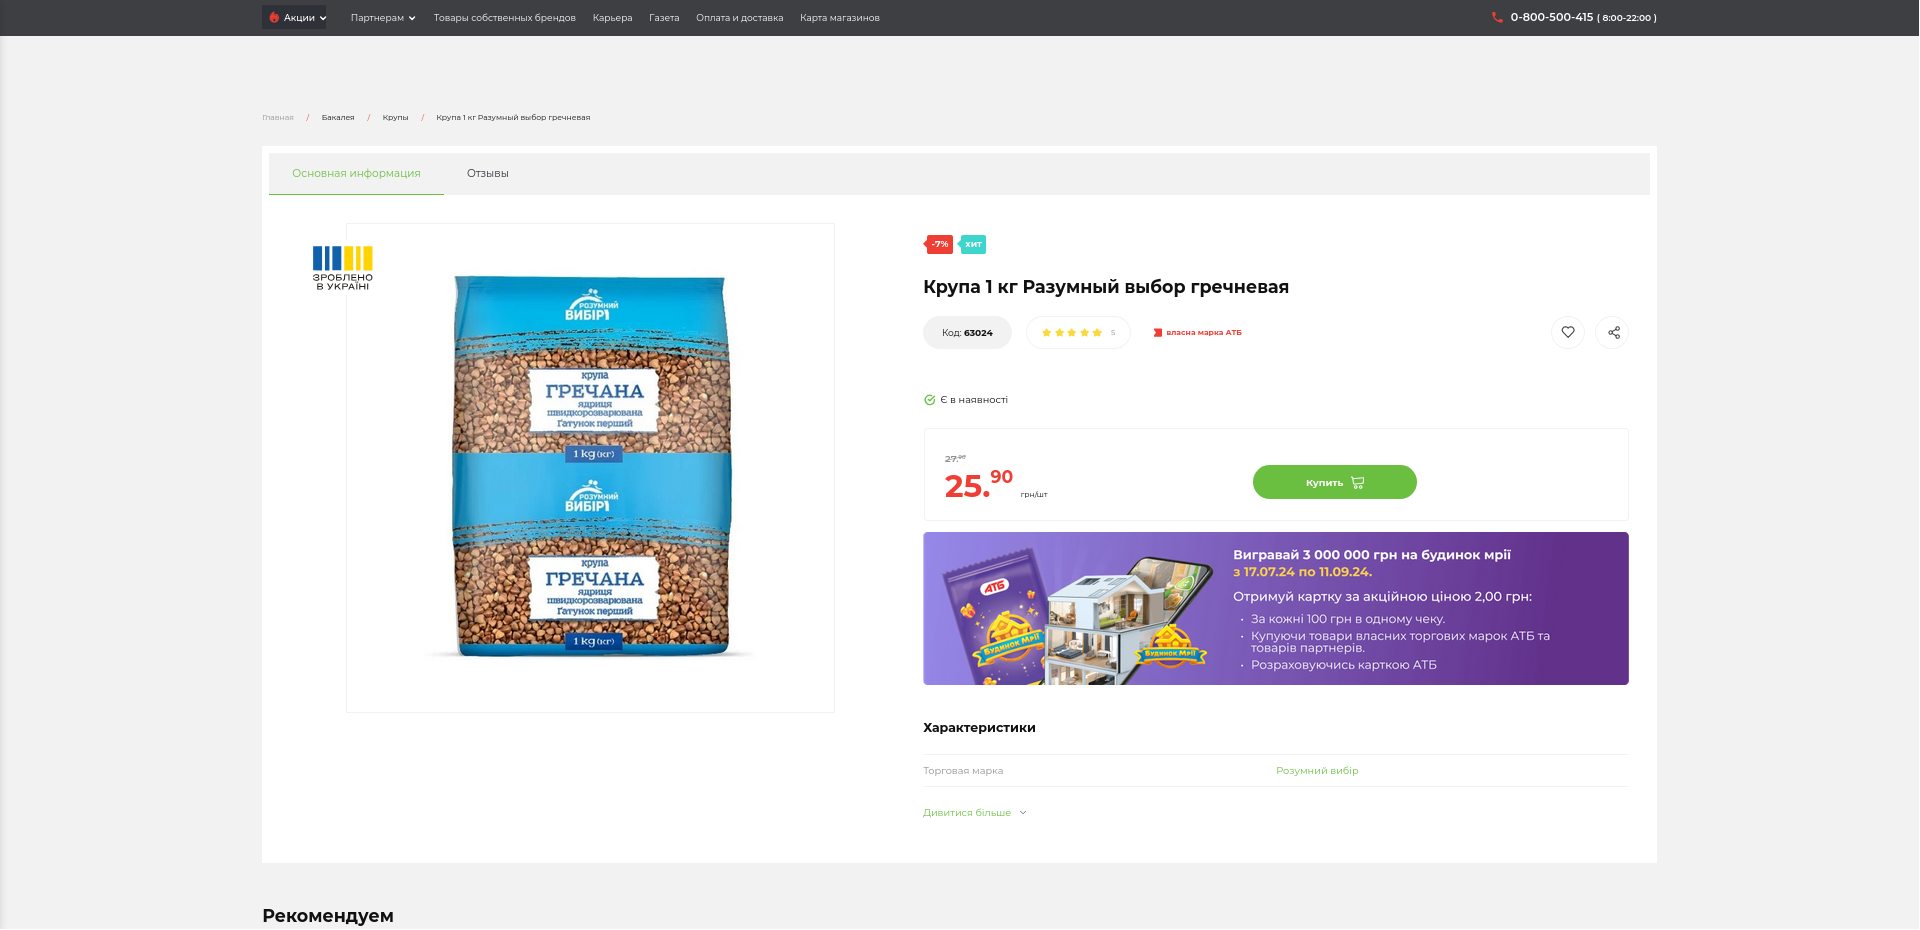Open the Бакалея breadcrumb
Image resolution: width=1920 pixels, height=930 pixels.
pos(338,117)
